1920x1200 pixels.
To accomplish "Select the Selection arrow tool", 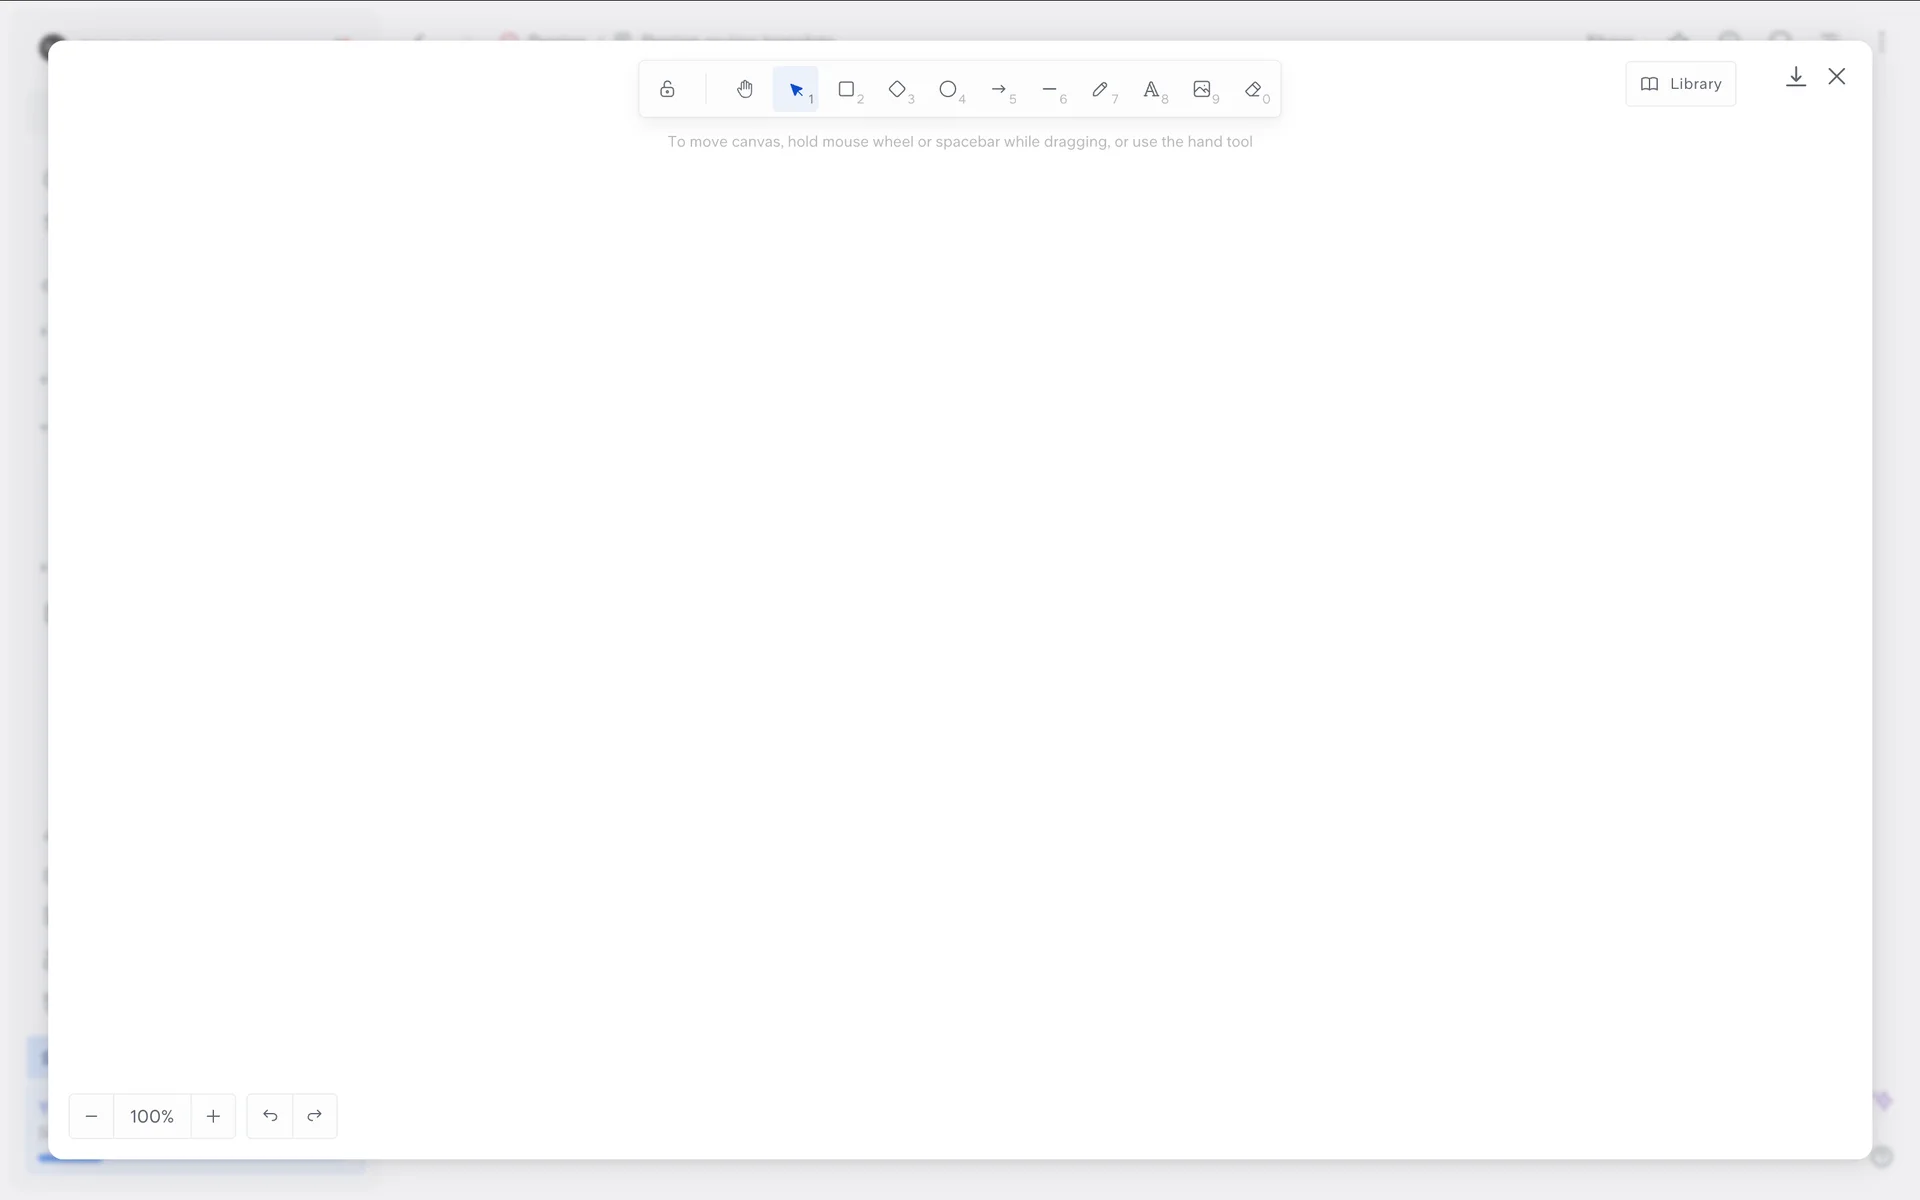I will [x=796, y=90].
